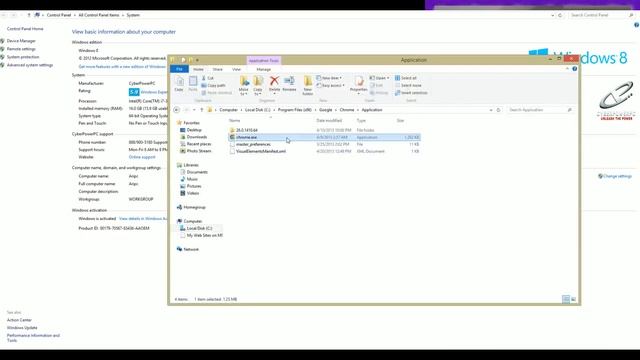Select the master_preferences file

pos(253,144)
